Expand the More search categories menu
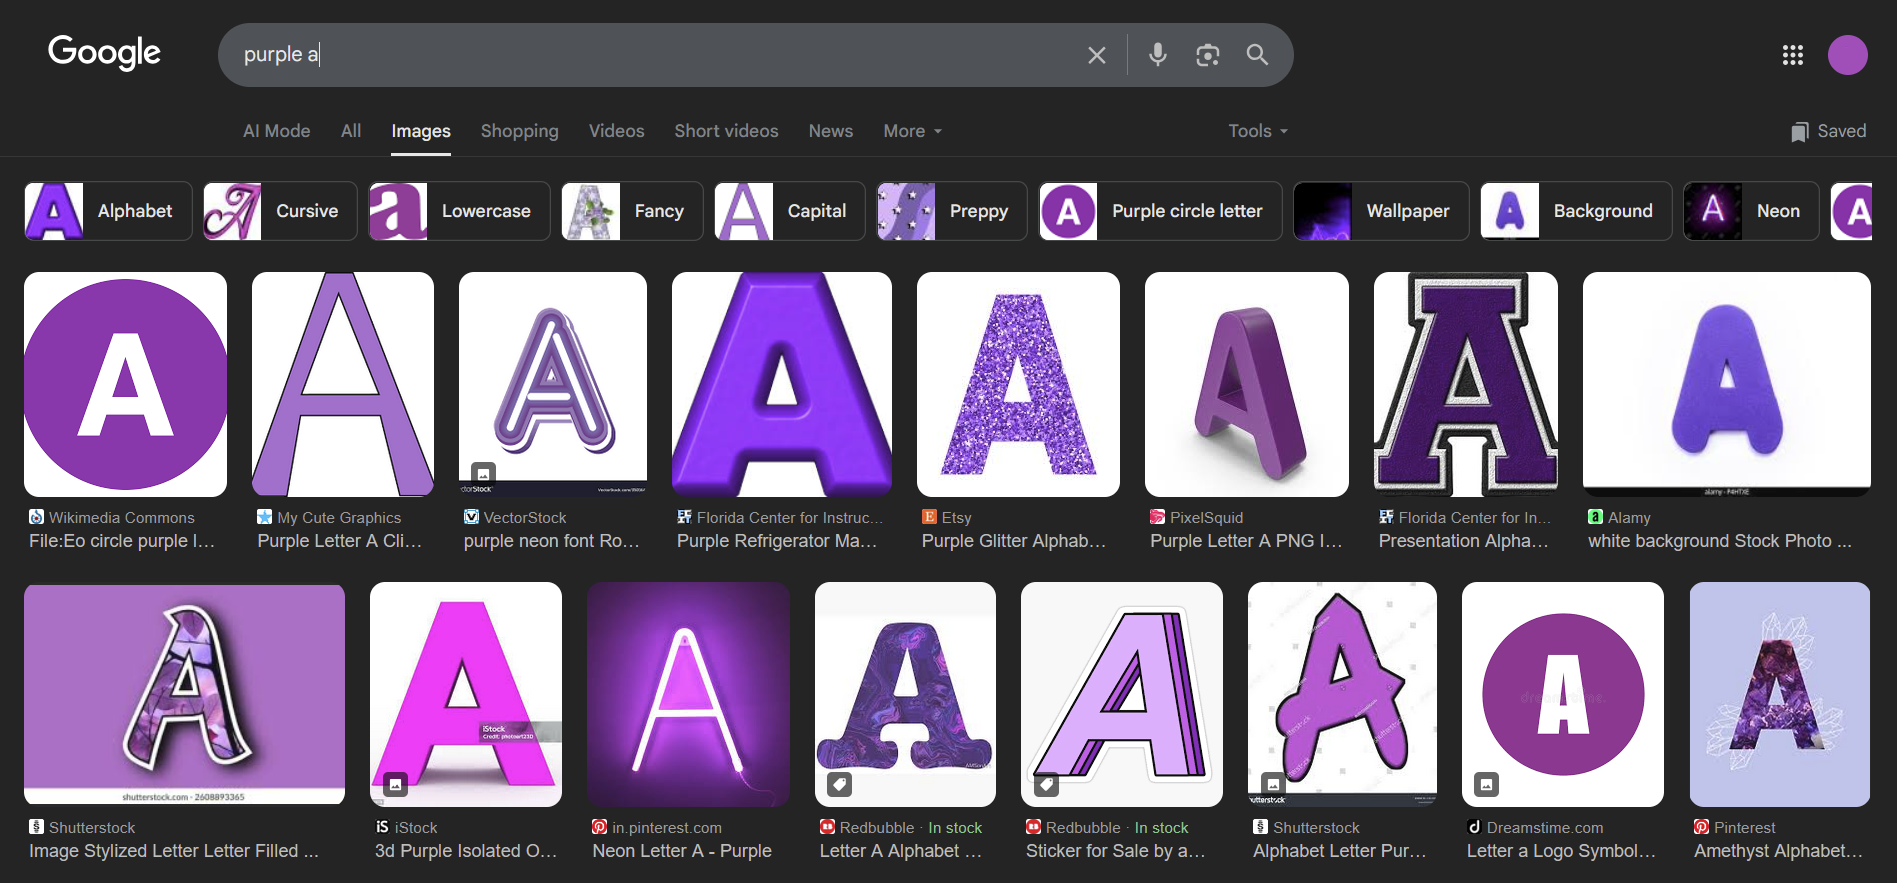 (913, 131)
